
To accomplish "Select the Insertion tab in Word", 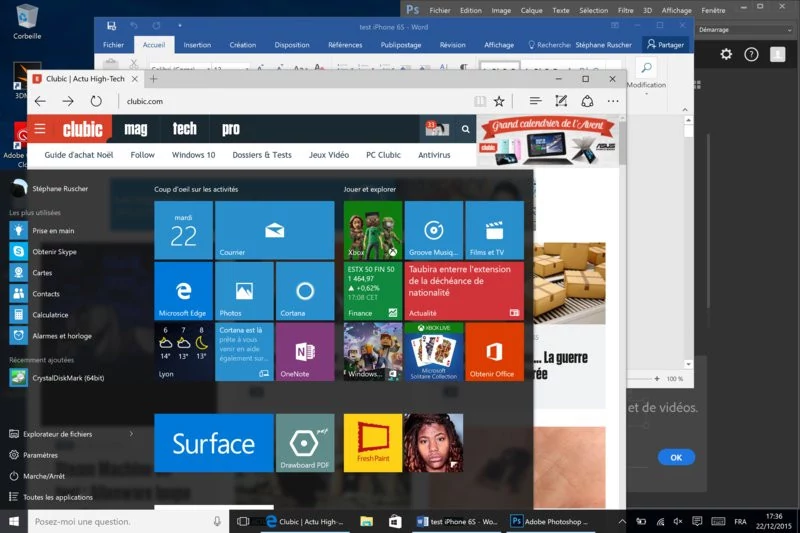I will pyautogui.click(x=197, y=45).
